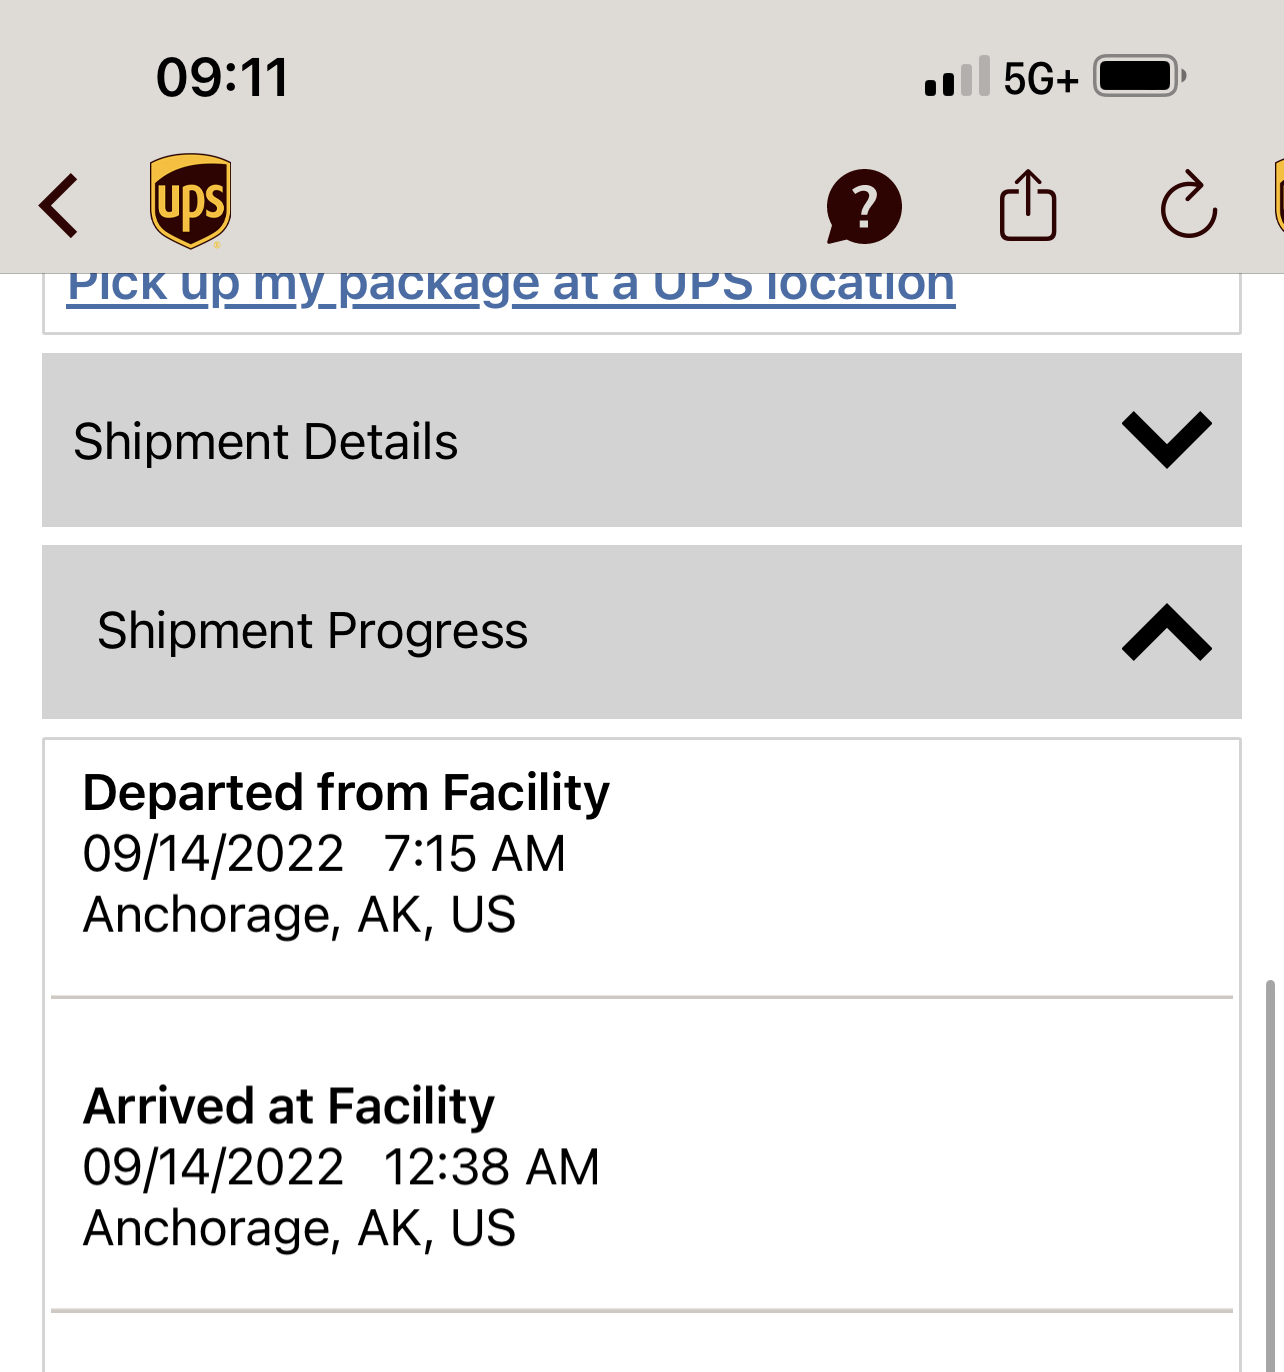
Task: Tap the 5G+ network indicator
Action: 1041,78
